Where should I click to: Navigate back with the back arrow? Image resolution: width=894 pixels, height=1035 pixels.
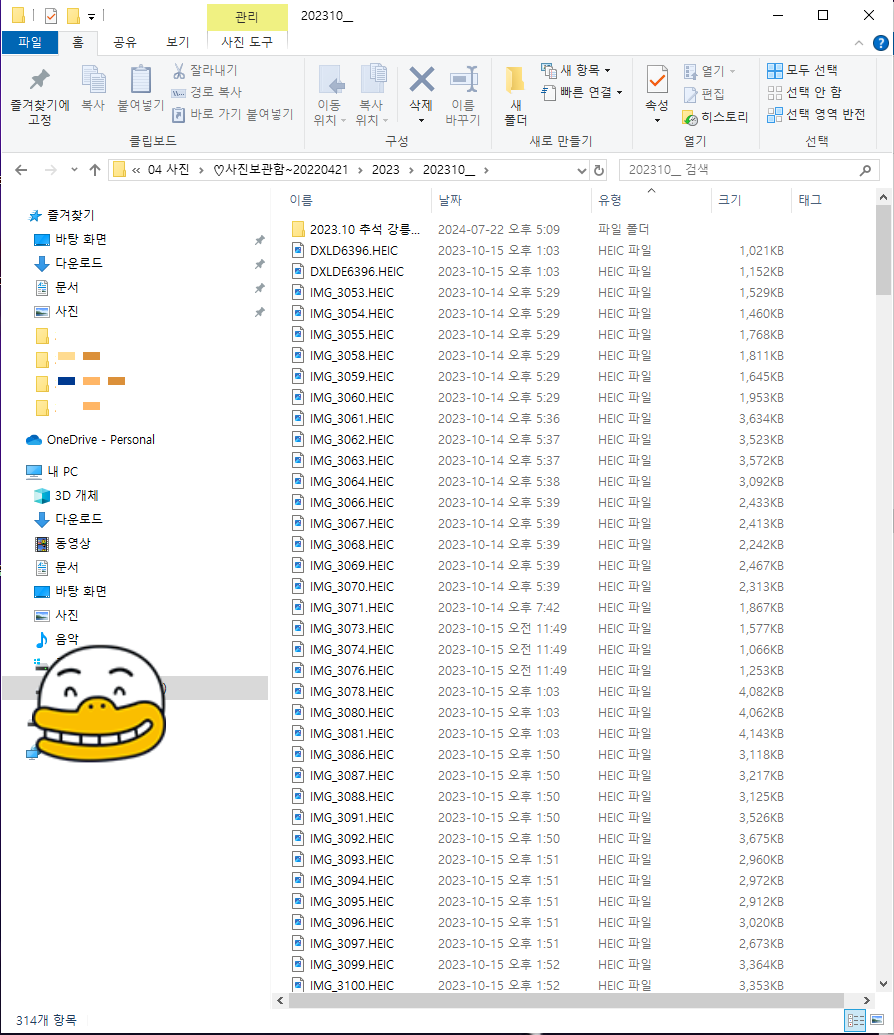point(20,170)
